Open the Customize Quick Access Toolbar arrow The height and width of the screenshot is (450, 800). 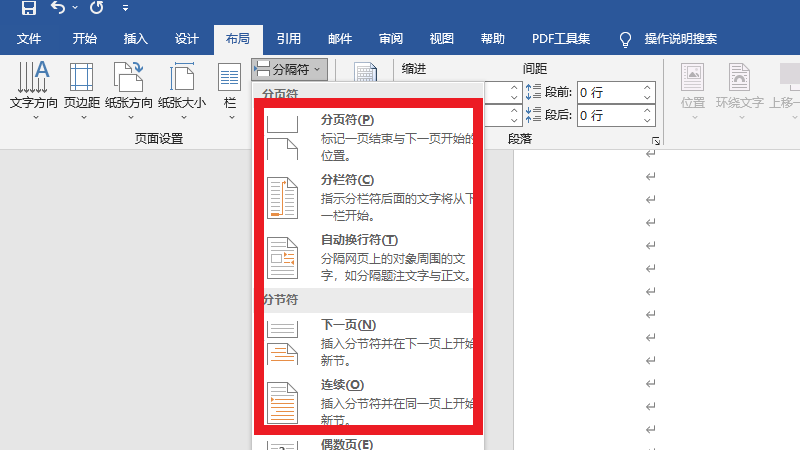pos(125,9)
